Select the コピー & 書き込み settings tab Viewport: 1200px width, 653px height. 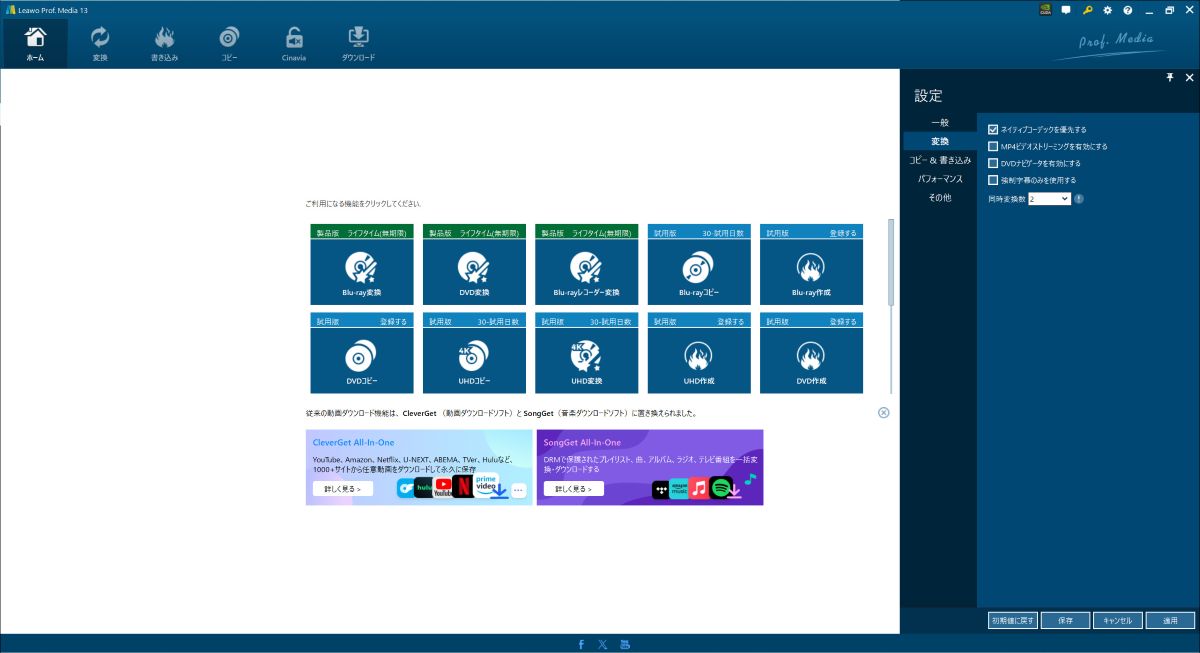pyautogui.click(x=939, y=160)
